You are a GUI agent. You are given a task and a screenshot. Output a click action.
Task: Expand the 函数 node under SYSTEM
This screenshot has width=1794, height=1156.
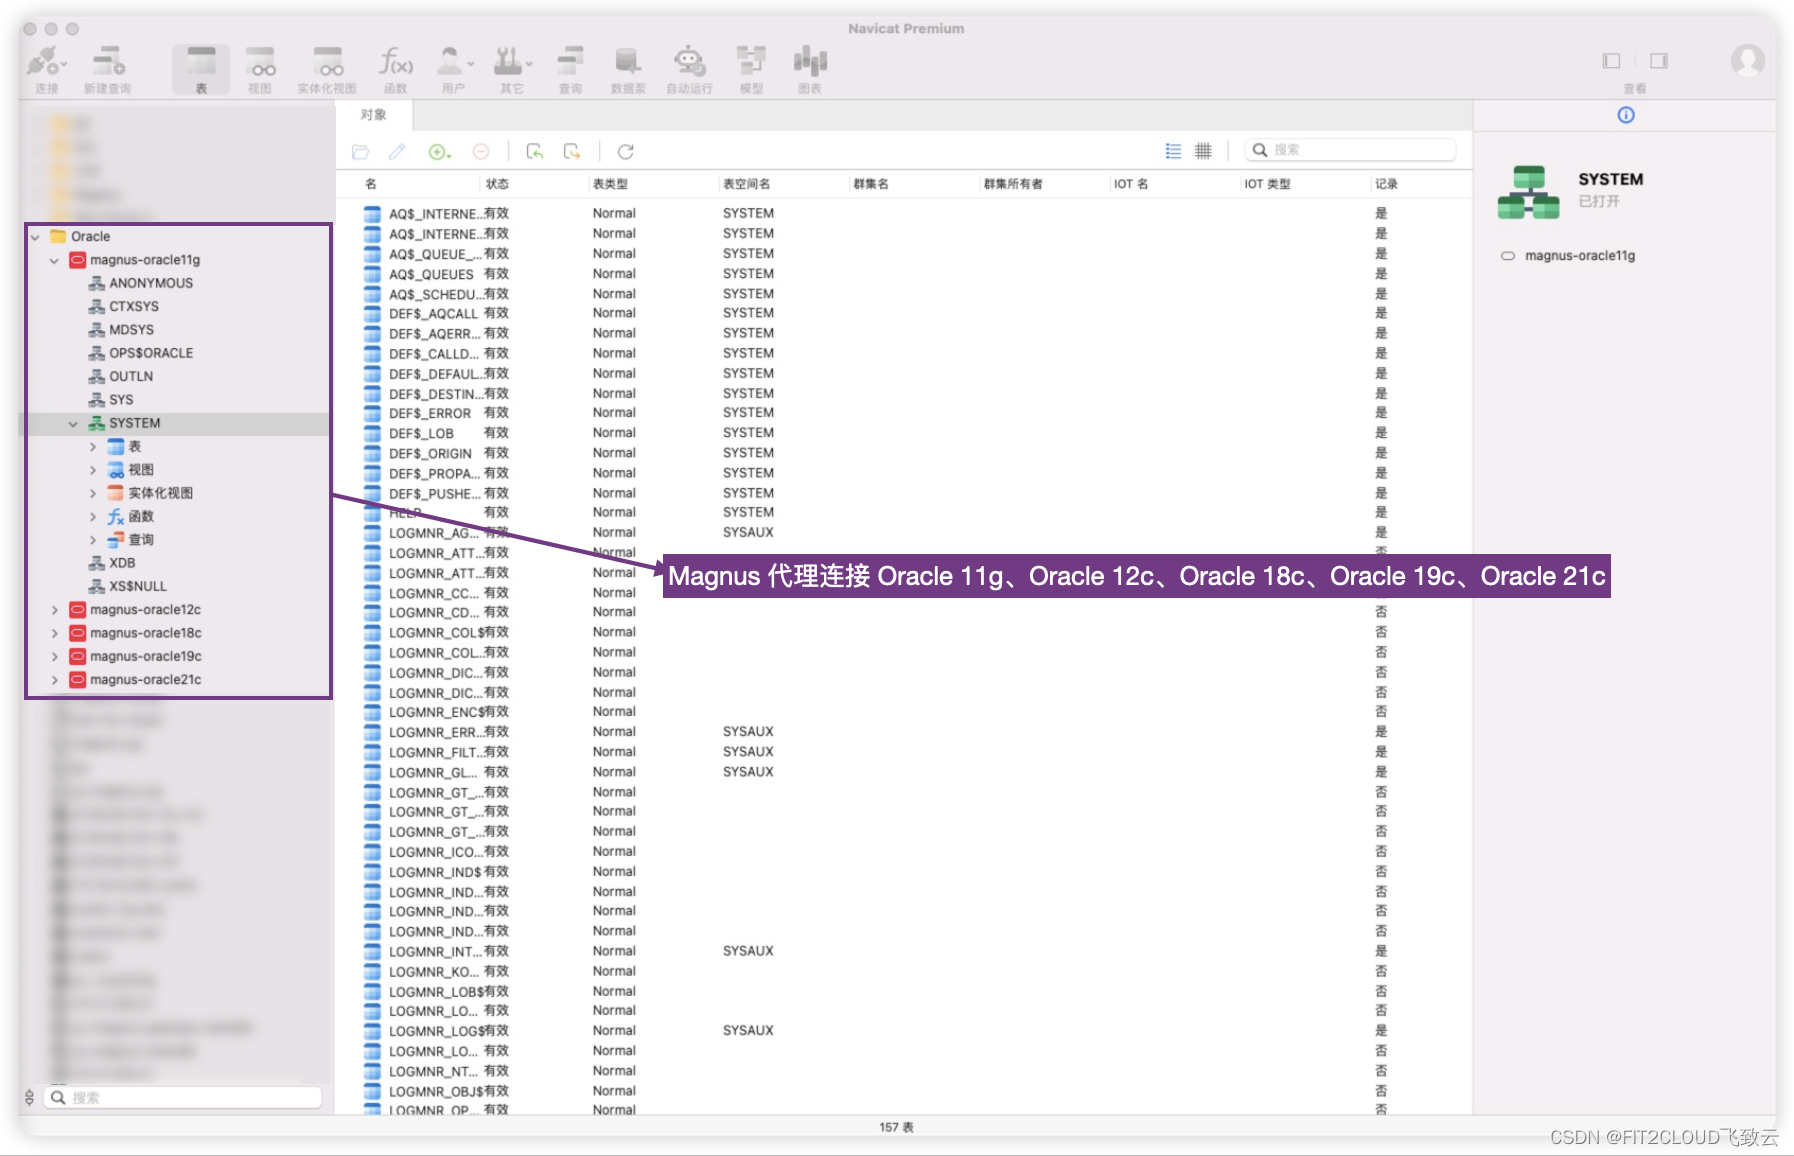(x=93, y=517)
